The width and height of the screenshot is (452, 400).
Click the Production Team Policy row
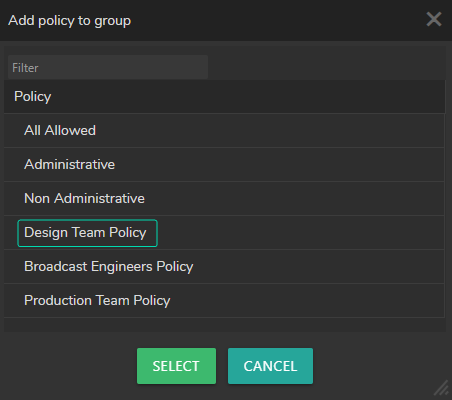coord(224,301)
